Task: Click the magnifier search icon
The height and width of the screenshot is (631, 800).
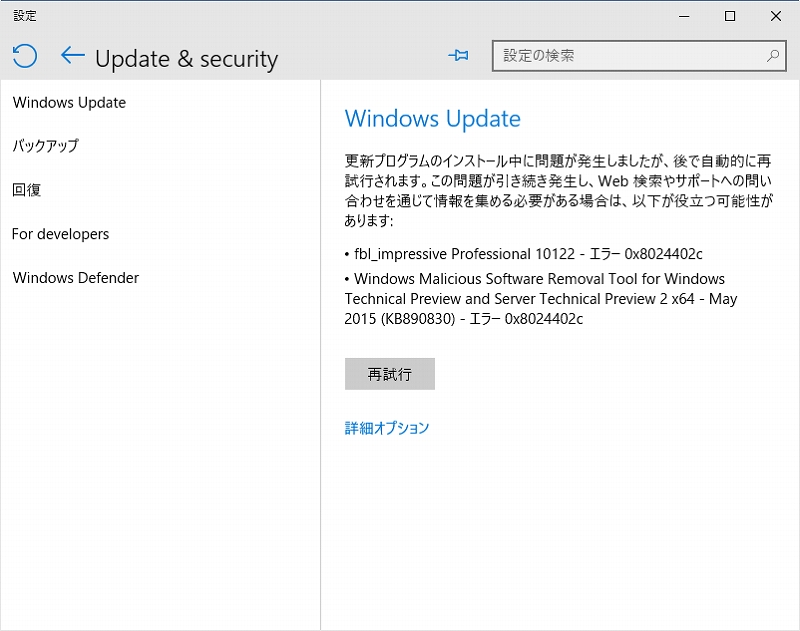Action: [x=773, y=56]
